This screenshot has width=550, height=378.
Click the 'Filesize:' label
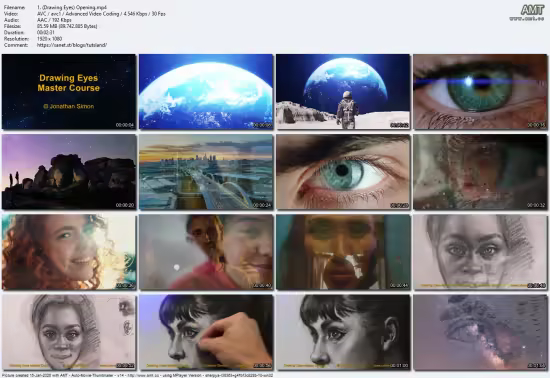(x=13, y=26)
